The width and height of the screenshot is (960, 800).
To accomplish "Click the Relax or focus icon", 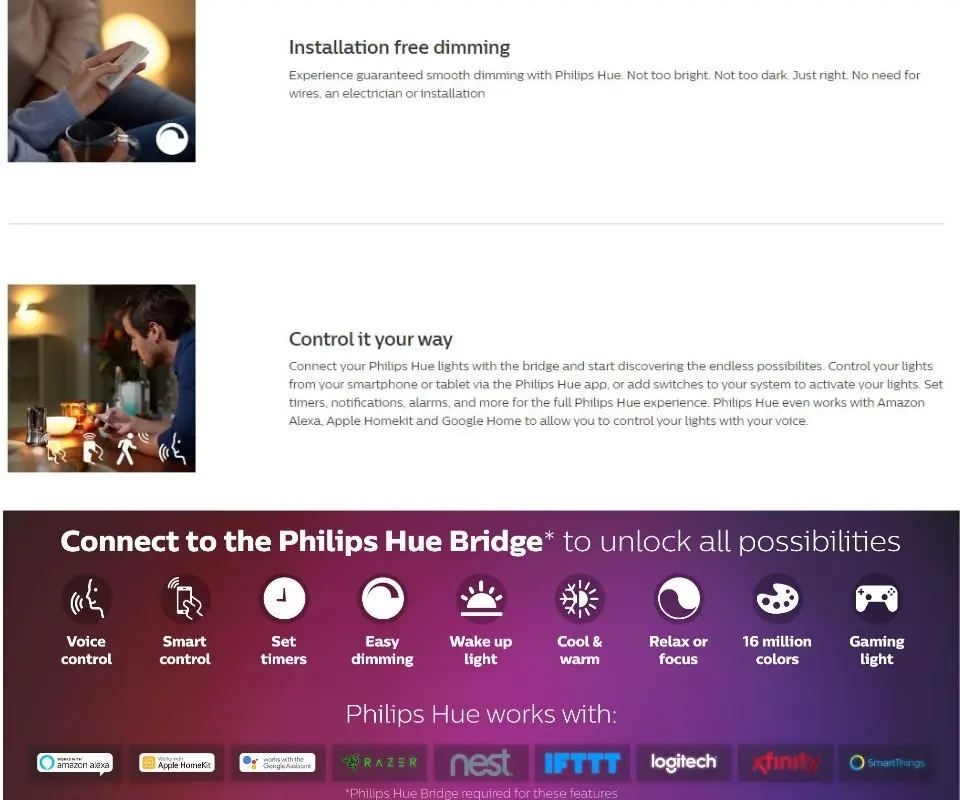I will (x=678, y=599).
